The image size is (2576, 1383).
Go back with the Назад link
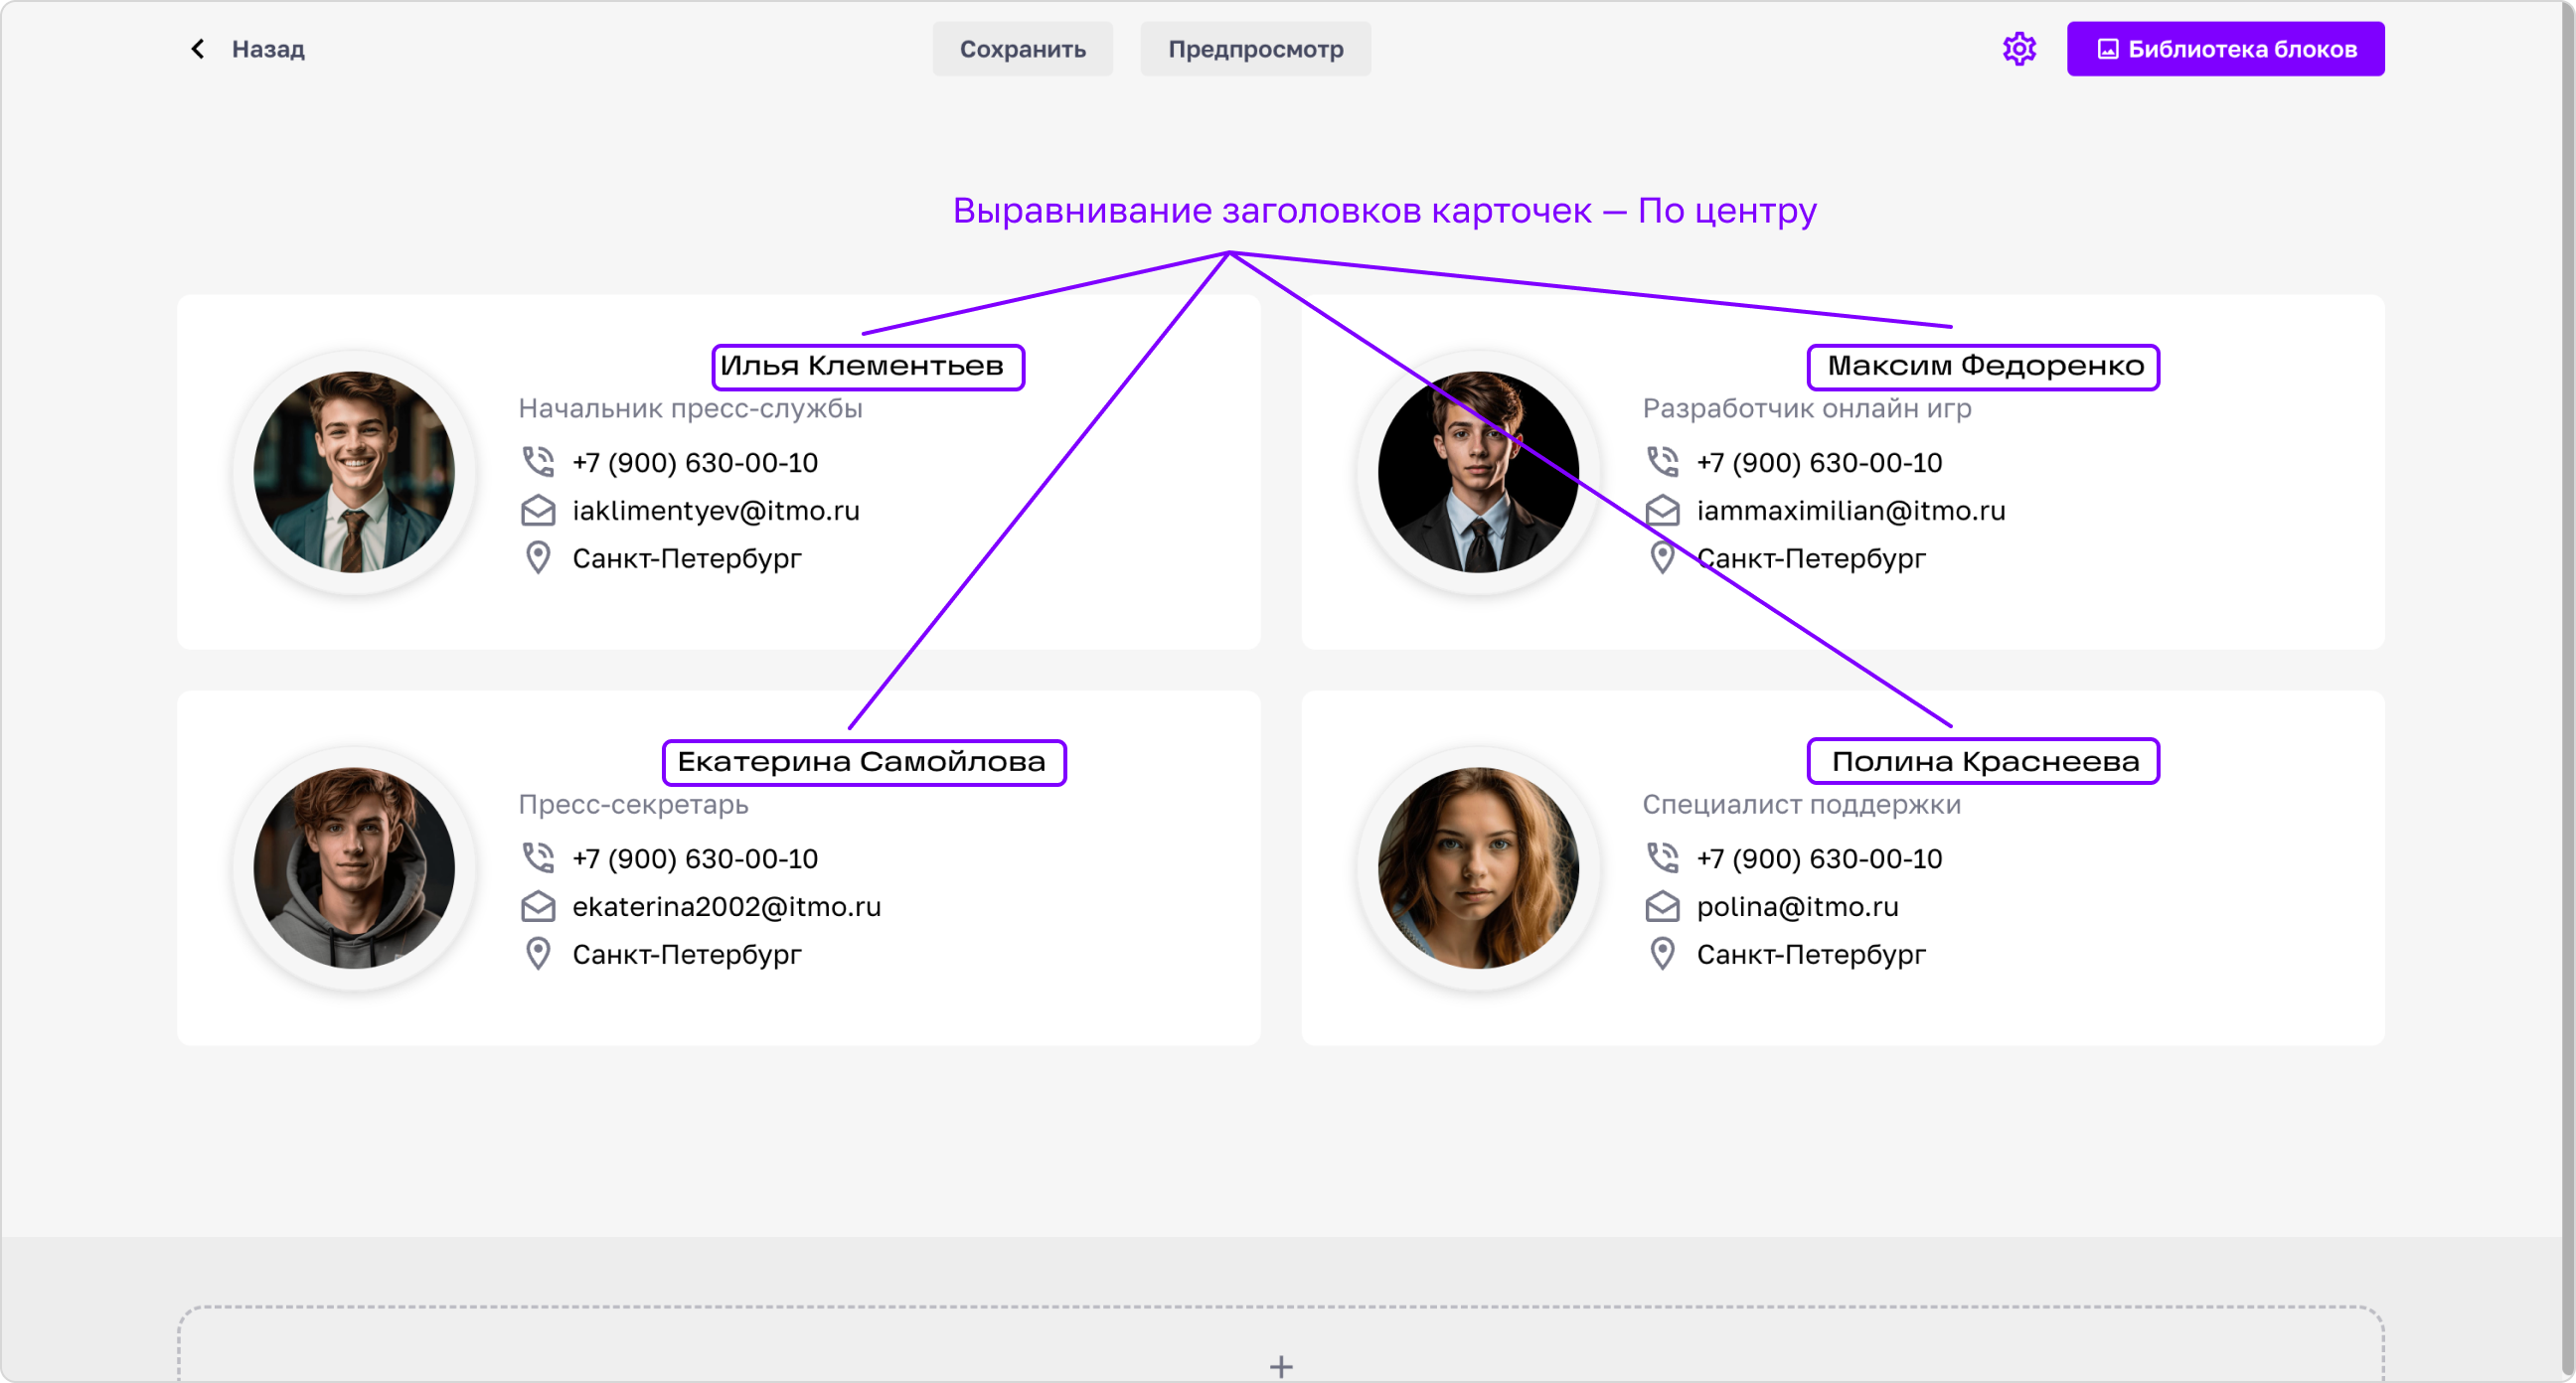click(x=268, y=49)
